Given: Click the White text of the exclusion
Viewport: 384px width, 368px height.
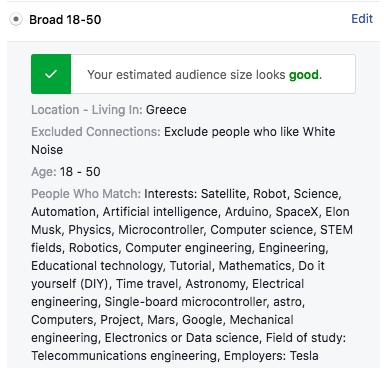Looking at the screenshot, I should click(319, 132).
